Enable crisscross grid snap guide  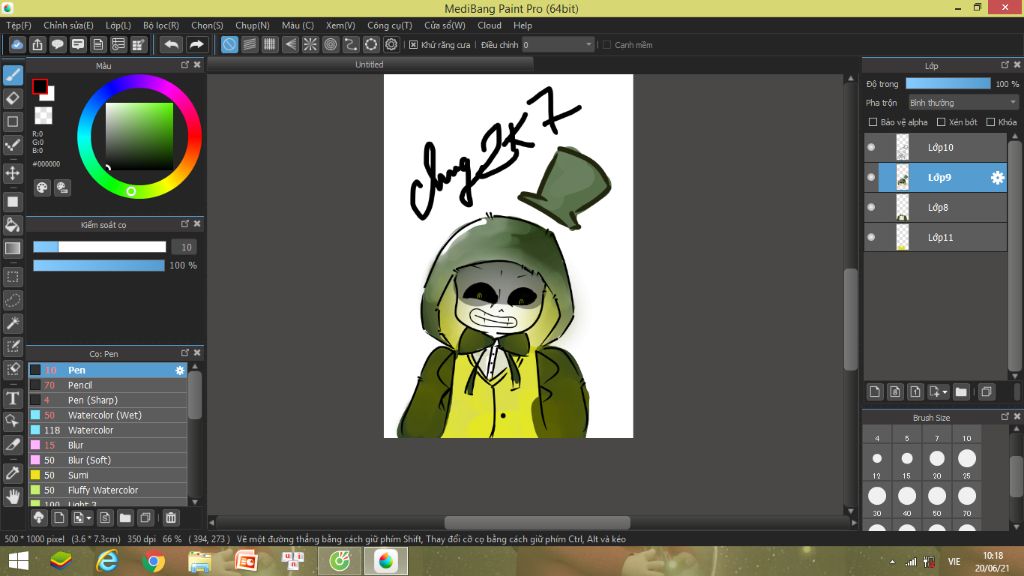point(270,44)
